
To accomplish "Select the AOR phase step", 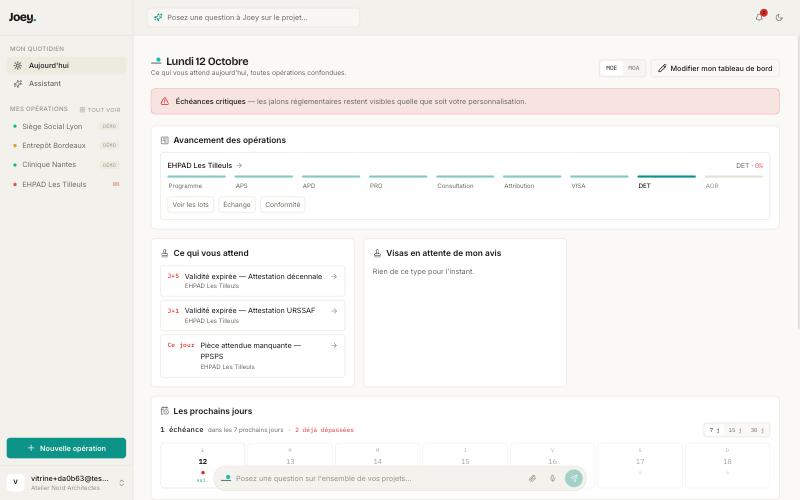I will click(734, 182).
